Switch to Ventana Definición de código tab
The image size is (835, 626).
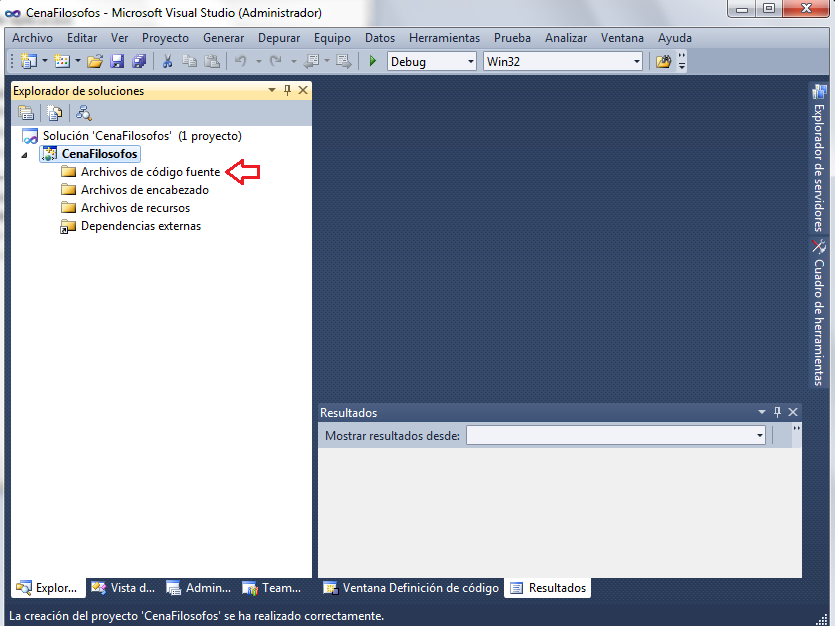(411, 588)
